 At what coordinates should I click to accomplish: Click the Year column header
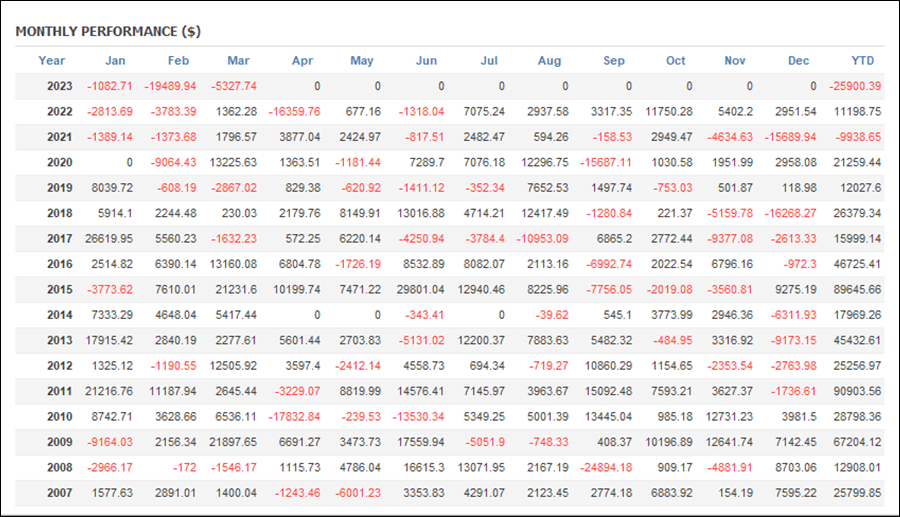click(x=52, y=61)
